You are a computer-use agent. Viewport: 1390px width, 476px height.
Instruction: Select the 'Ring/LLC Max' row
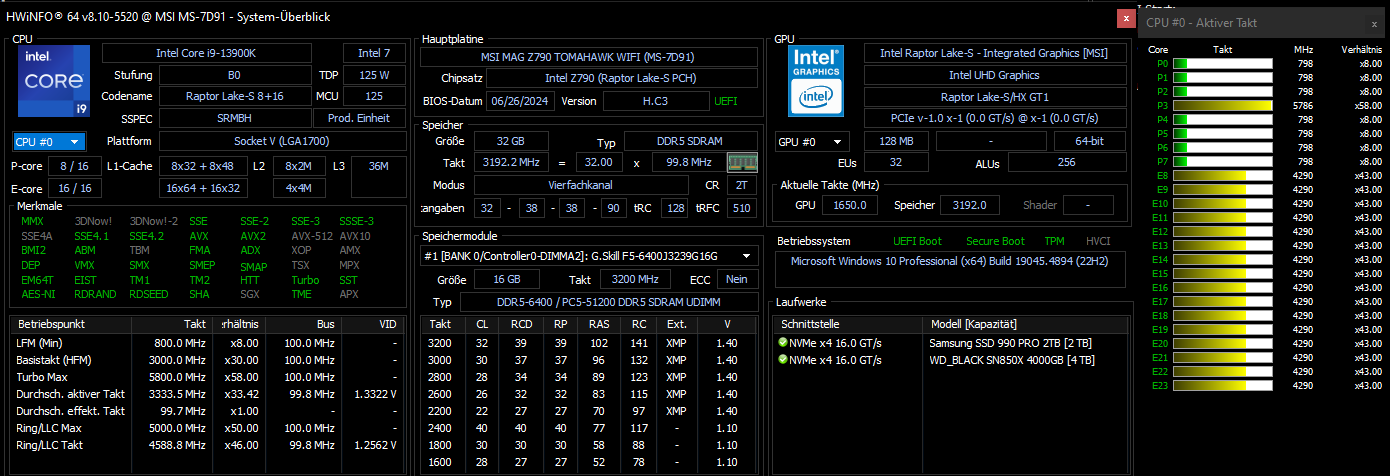[x=209, y=427]
